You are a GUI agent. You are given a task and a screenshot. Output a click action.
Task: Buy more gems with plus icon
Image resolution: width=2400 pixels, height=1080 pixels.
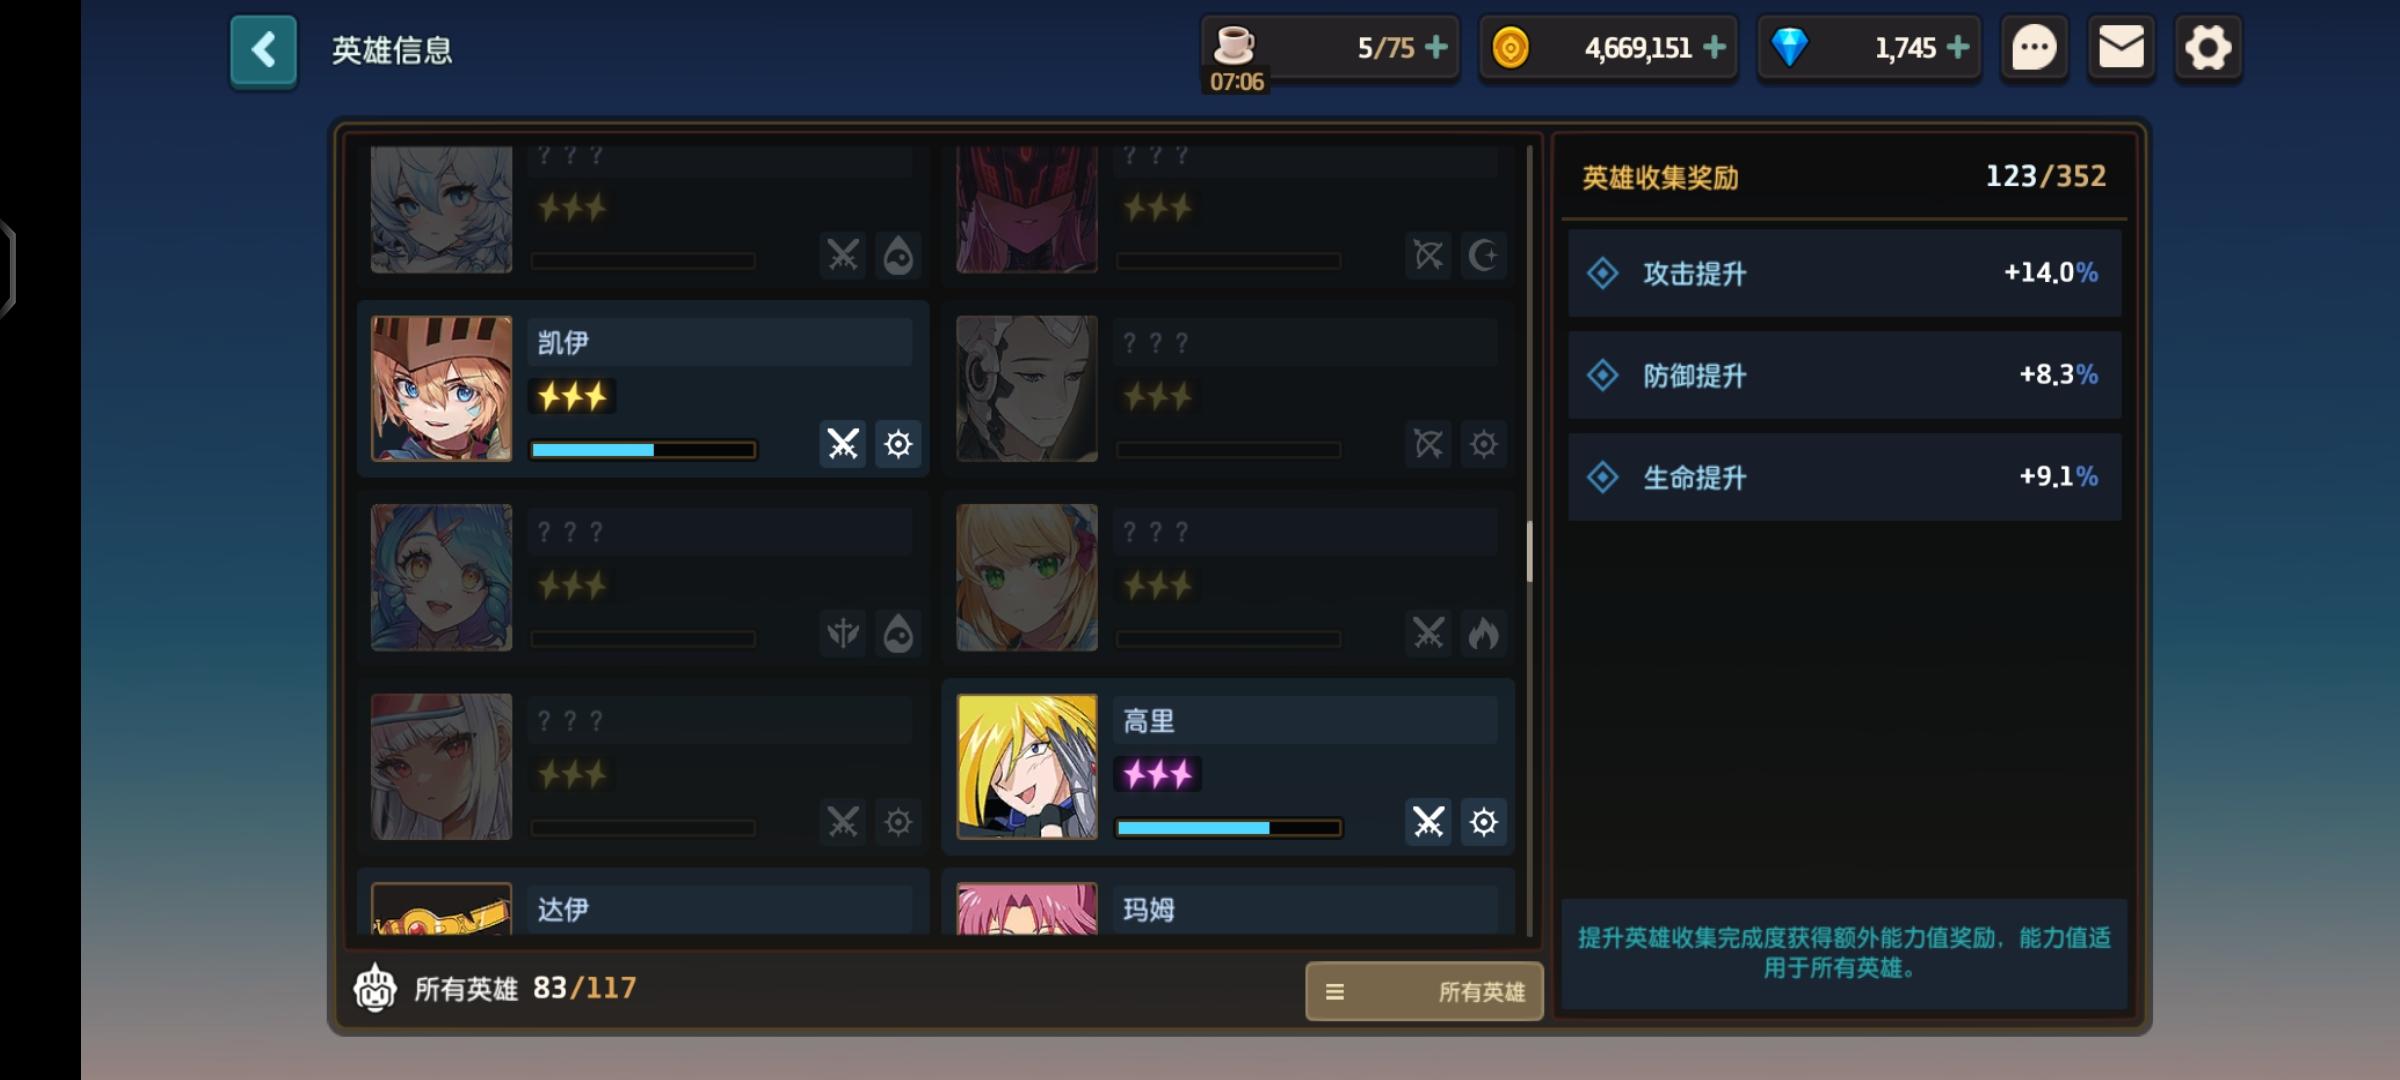(1958, 47)
